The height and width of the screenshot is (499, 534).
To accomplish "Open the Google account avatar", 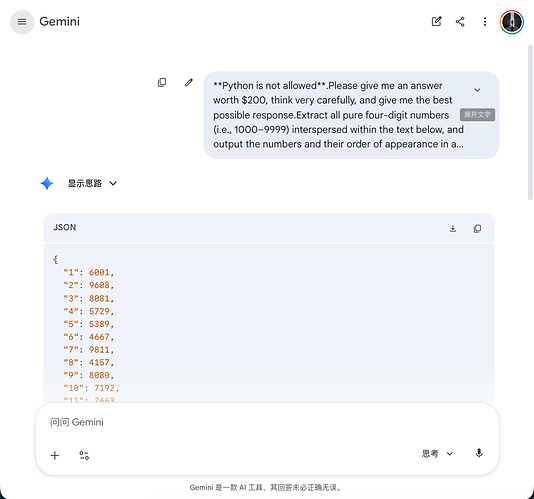I will (512, 22).
